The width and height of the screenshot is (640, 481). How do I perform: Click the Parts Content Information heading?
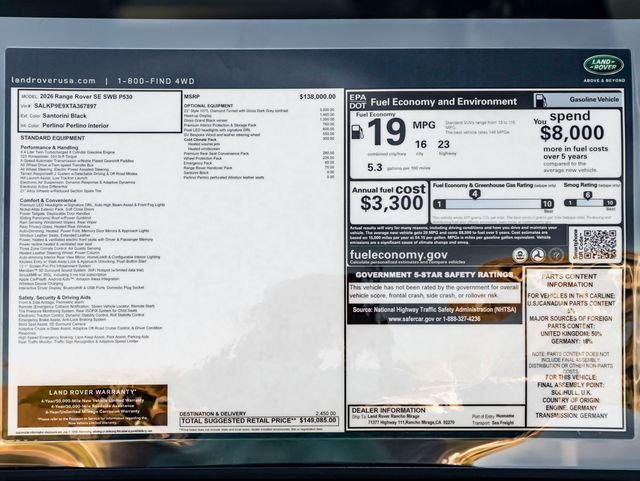click(570, 281)
